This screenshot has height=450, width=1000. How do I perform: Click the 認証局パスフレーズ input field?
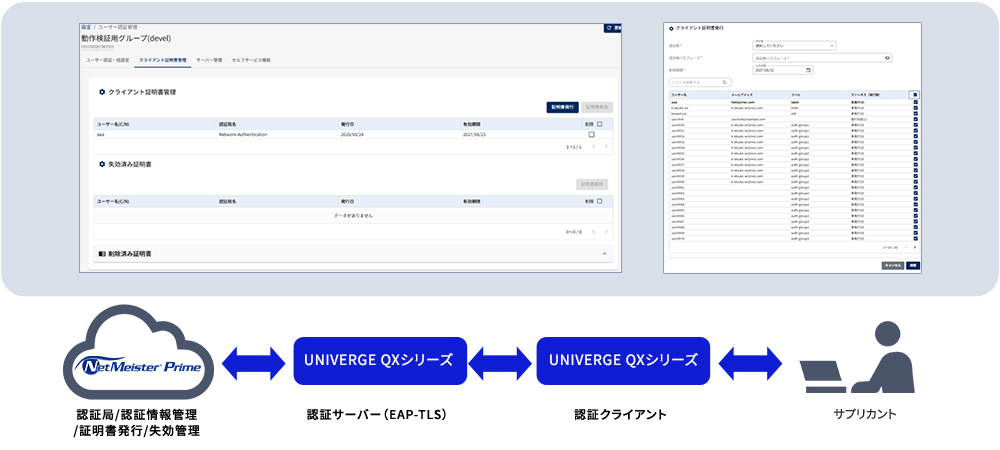pos(822,58)
